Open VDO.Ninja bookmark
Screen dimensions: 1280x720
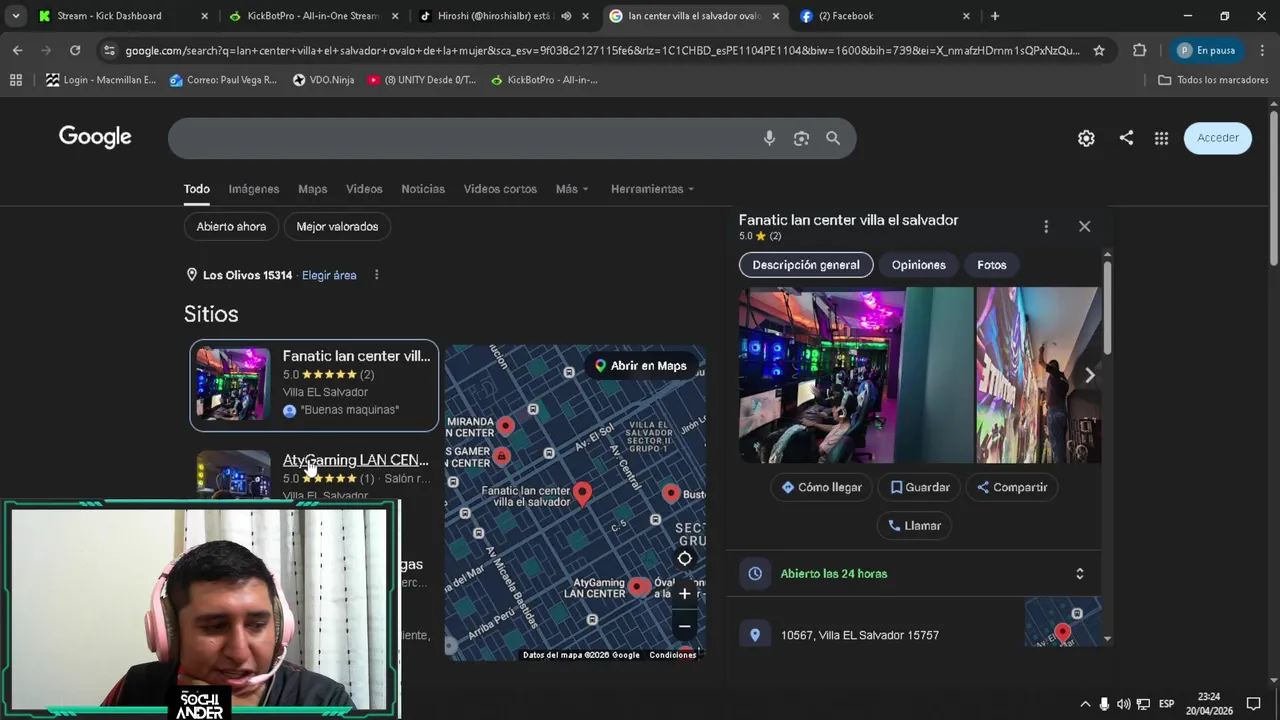pyautogui.click(x=322, y=80)
